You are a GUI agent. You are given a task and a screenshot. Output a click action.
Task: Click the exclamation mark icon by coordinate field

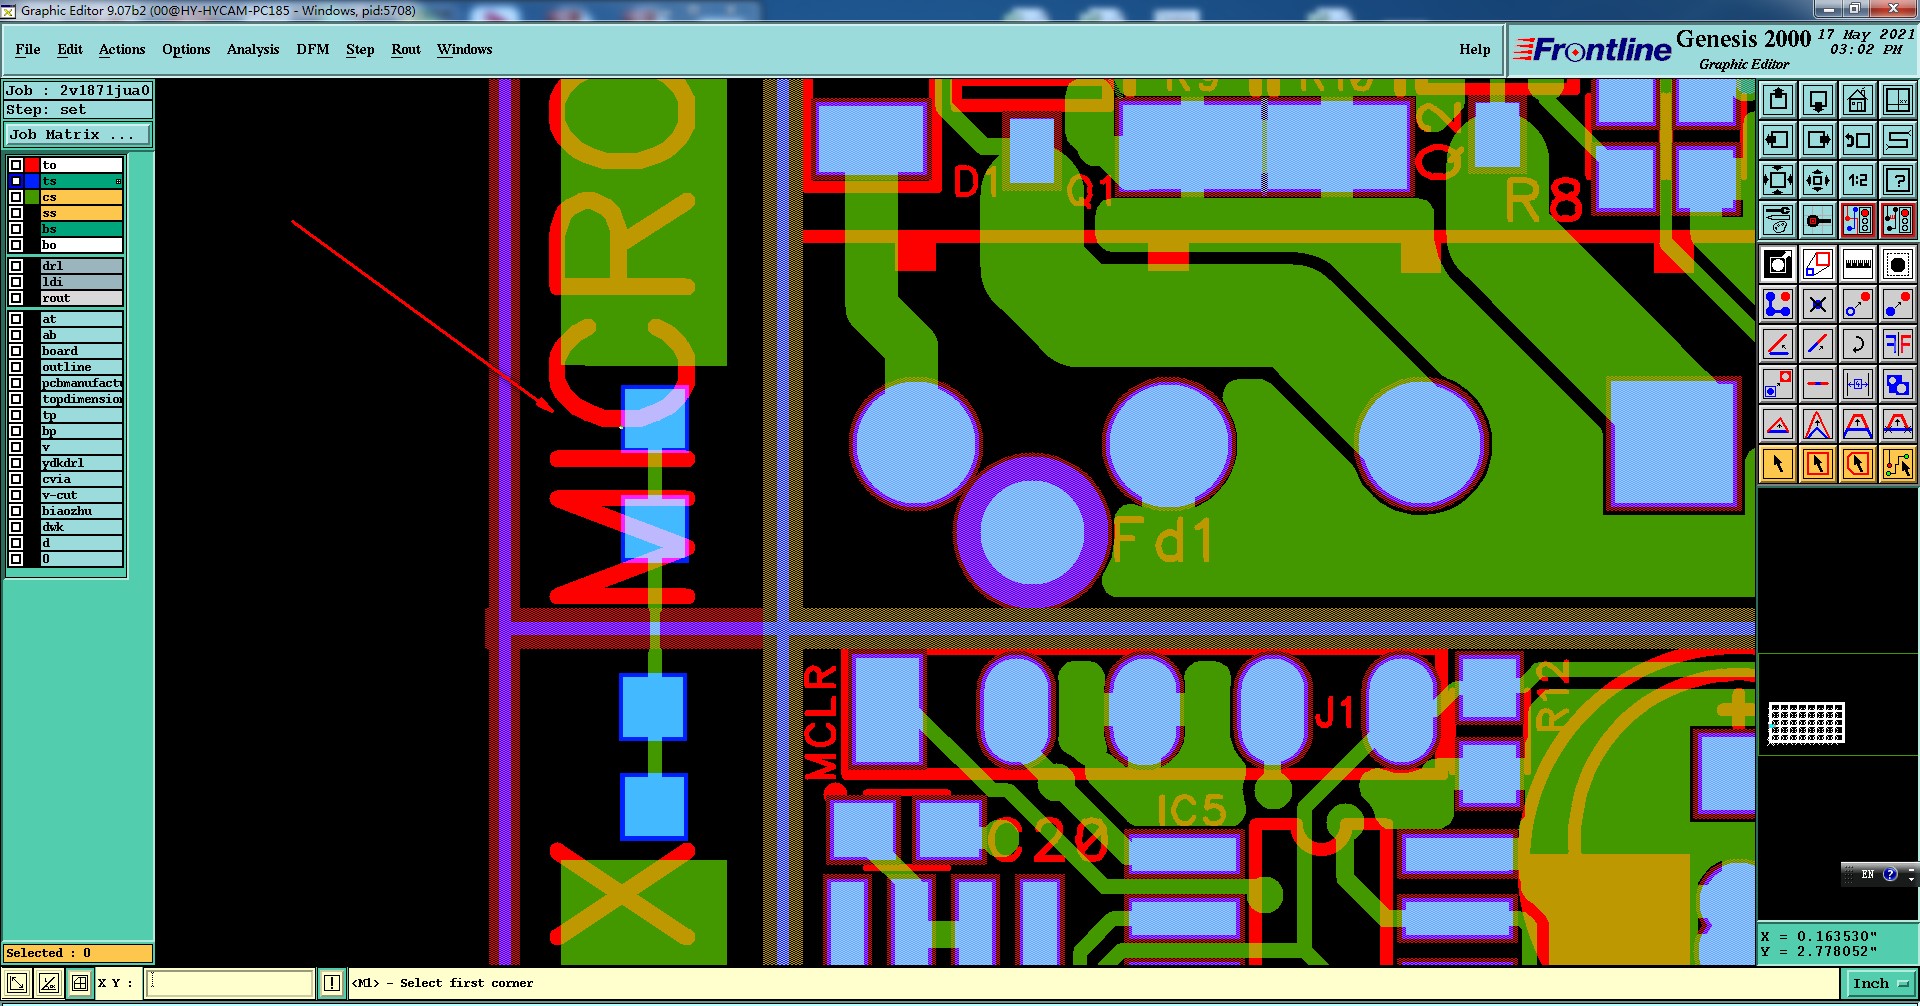[332, 983]
